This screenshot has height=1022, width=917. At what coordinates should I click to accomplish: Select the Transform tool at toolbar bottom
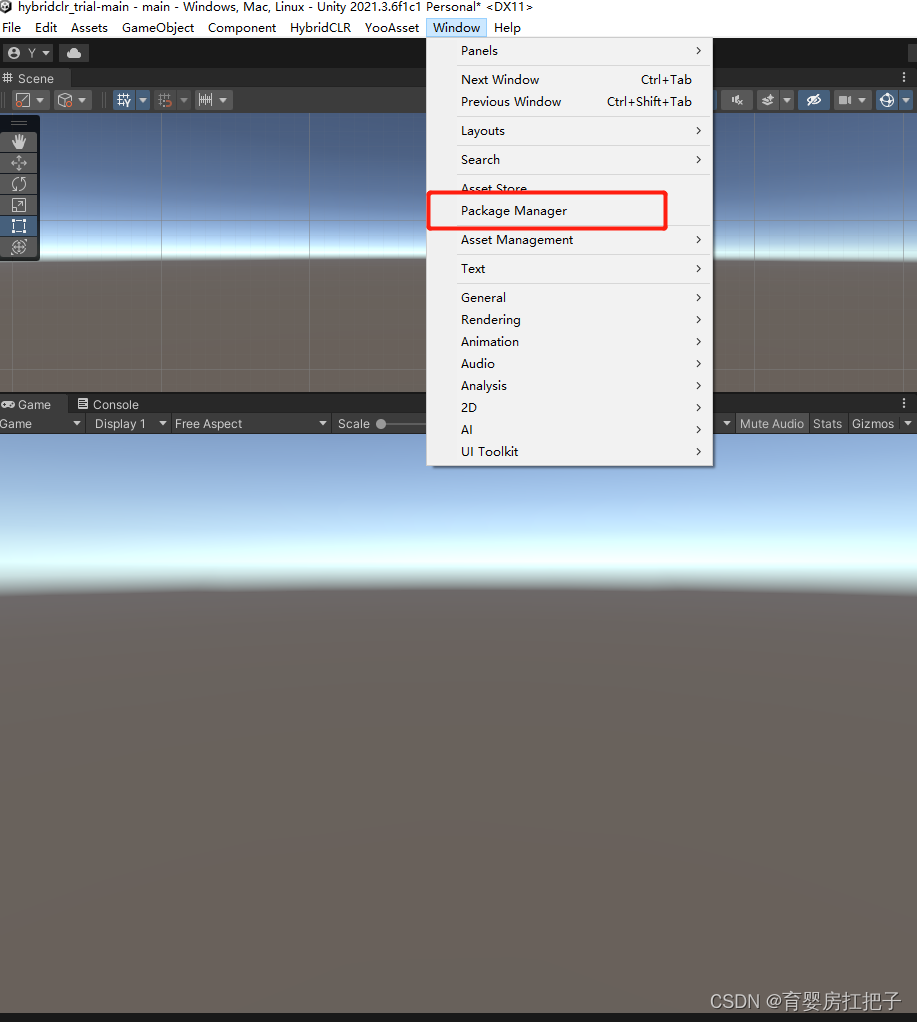tap(19, 246)
